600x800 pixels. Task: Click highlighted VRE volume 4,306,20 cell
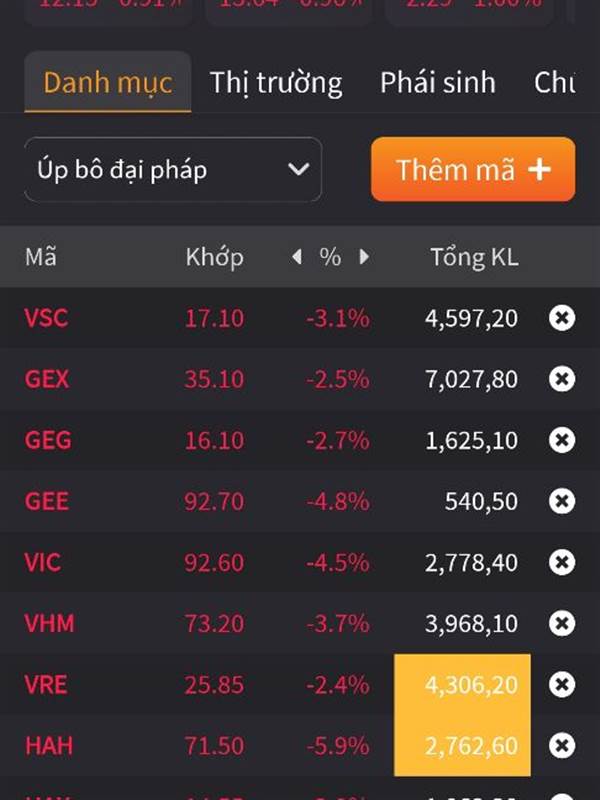click(x=462, y=684)
